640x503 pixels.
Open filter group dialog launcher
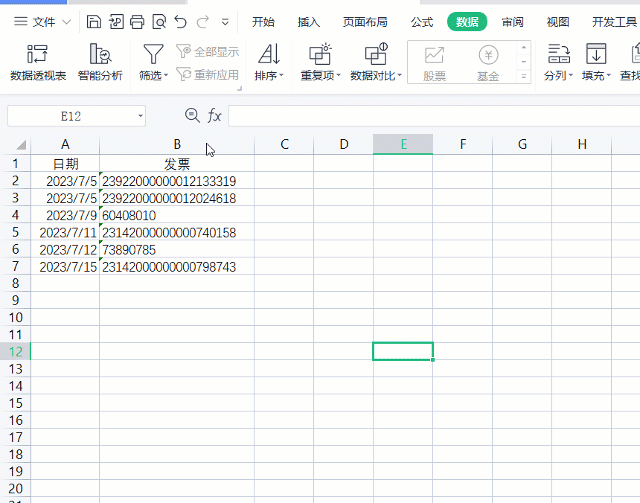click(240, 88)
